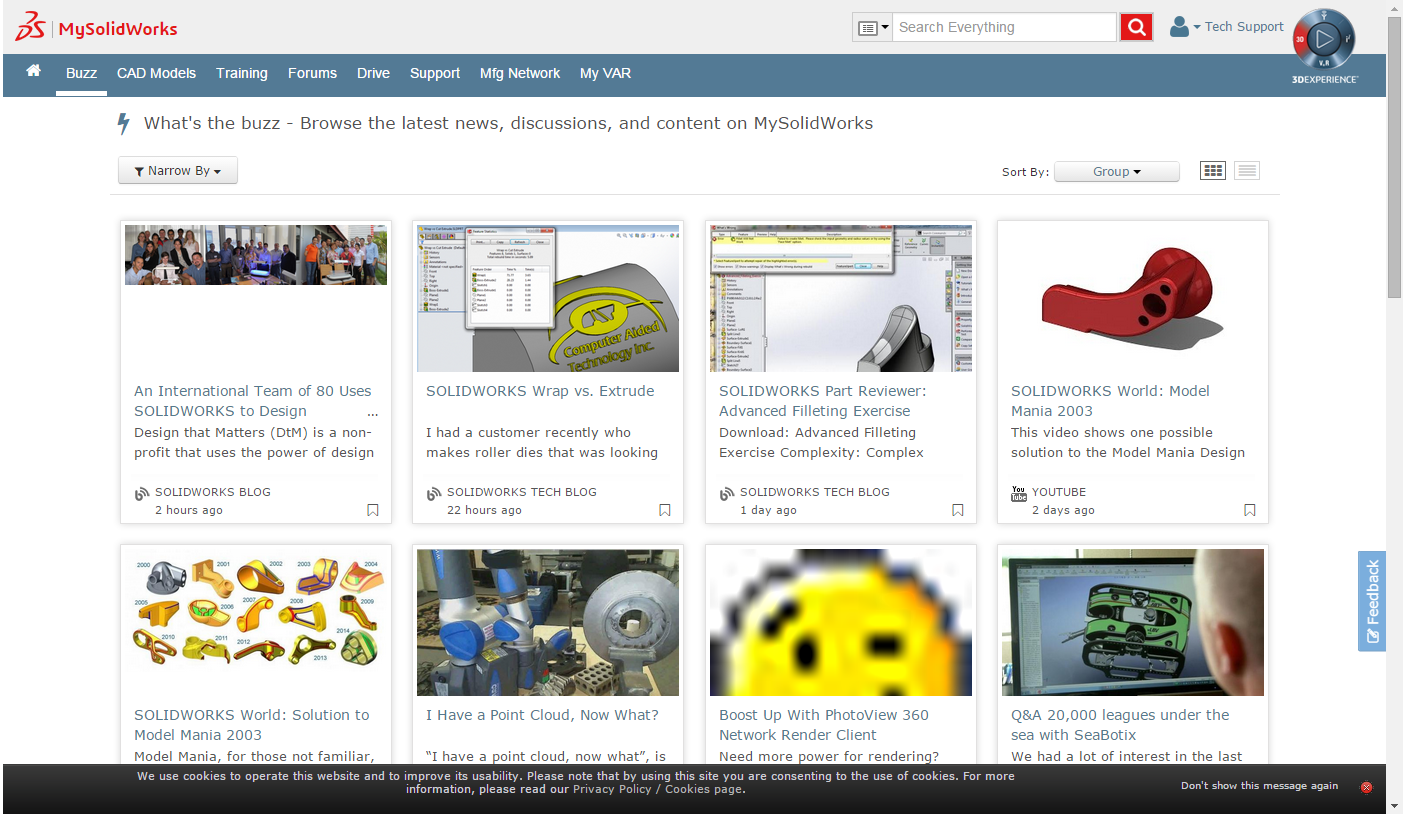Open the Feedback side tab

[x=1372, y=601]
